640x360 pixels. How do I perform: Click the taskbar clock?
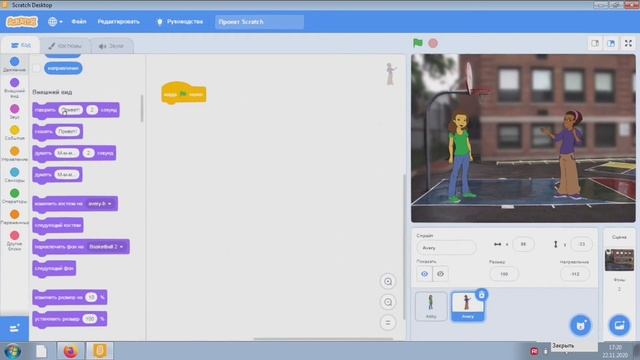coord(615,351)
